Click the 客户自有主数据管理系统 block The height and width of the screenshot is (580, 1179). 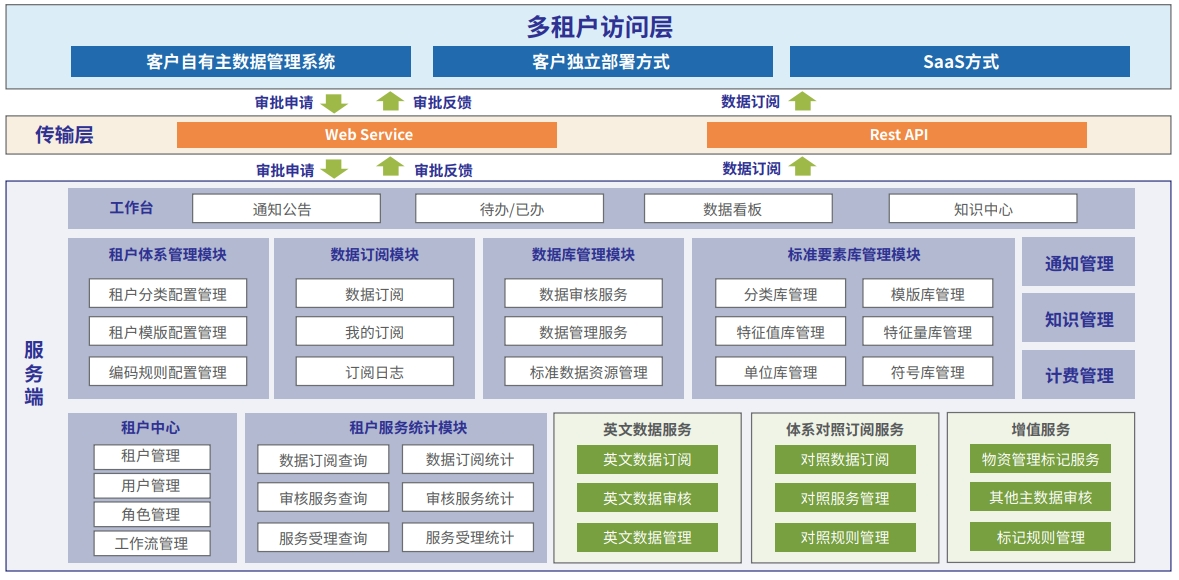[x=241, y=62]
